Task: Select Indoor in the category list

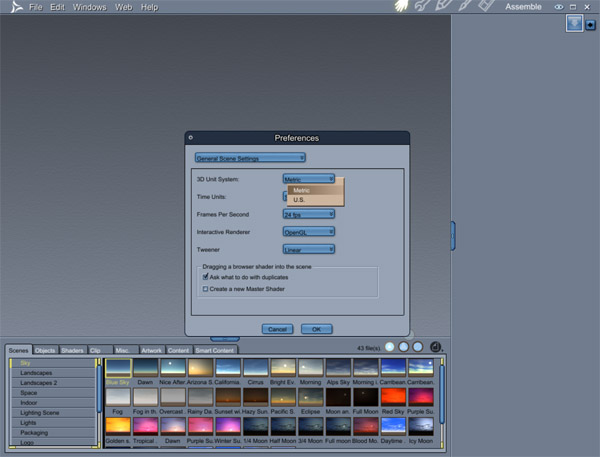Action: click(53, 403)
